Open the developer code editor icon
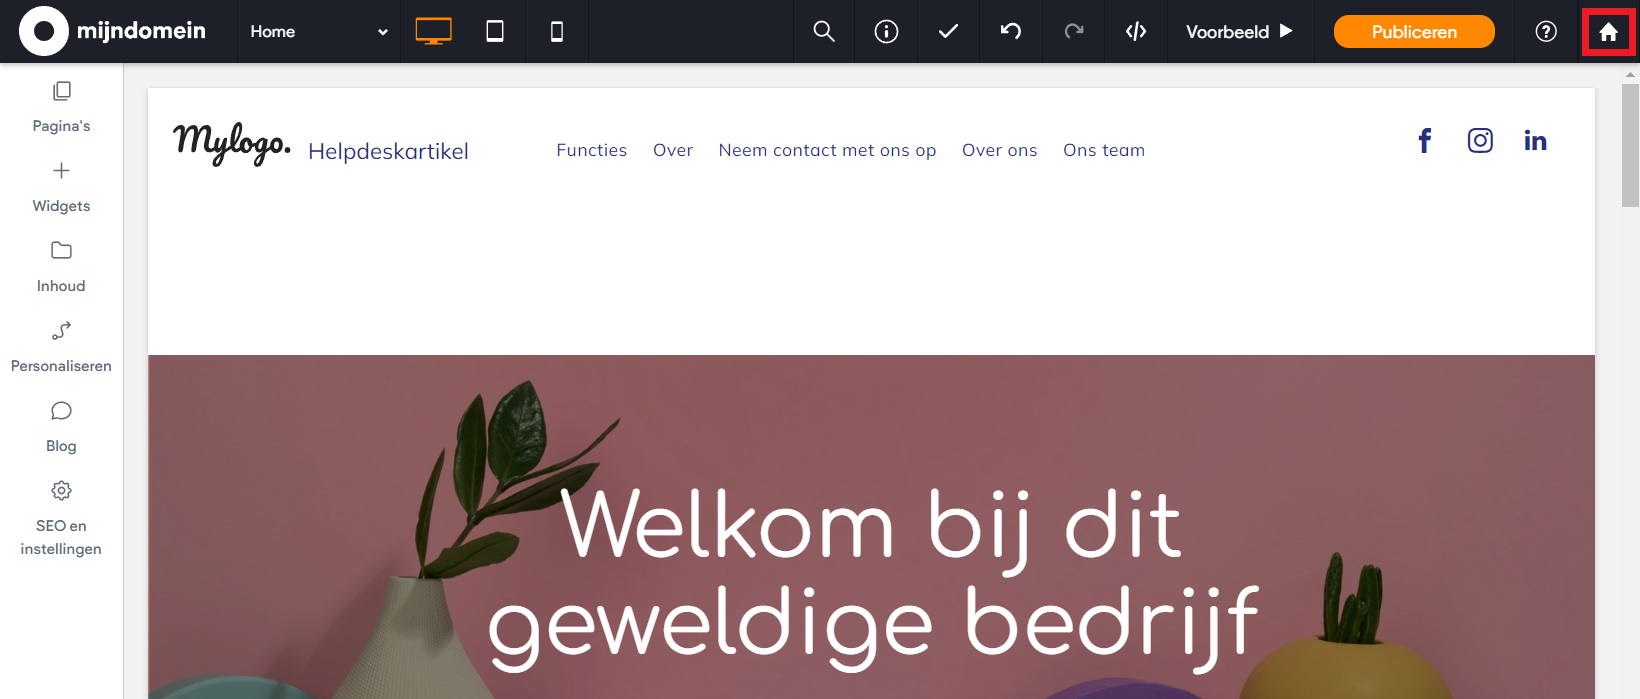Image resolution: width=1640 pixels, height=699 pixels. pos(1136,32)
